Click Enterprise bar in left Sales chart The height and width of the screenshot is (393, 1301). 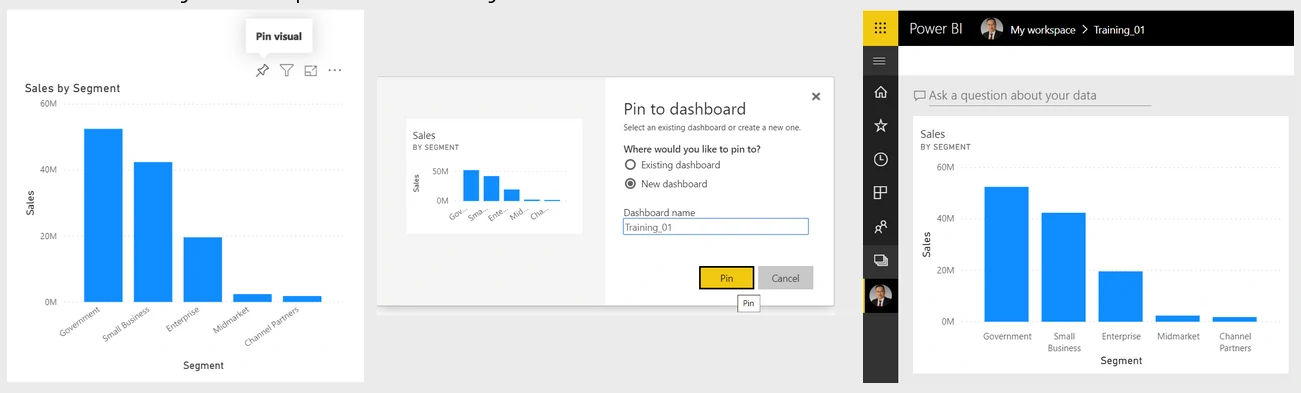[x=203, y=269]
